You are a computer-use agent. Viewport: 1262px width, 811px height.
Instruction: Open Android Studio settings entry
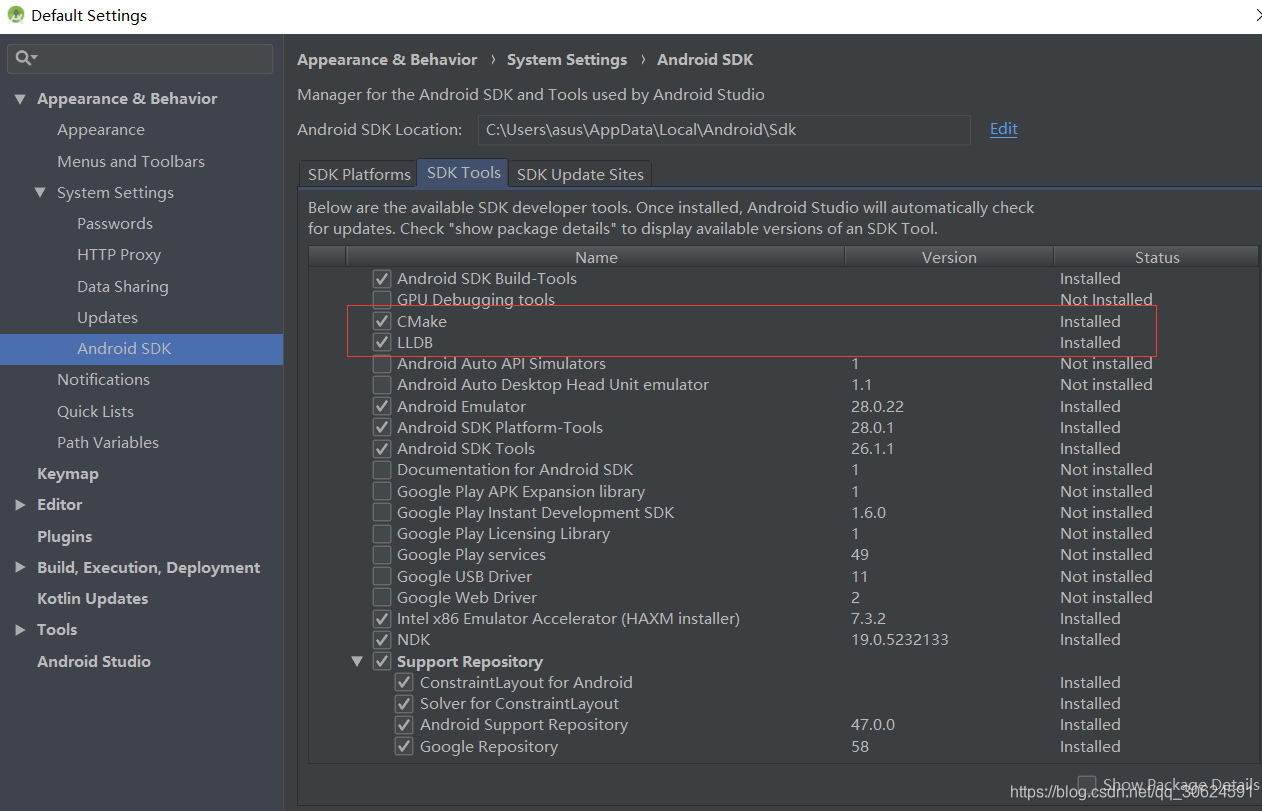94,662
